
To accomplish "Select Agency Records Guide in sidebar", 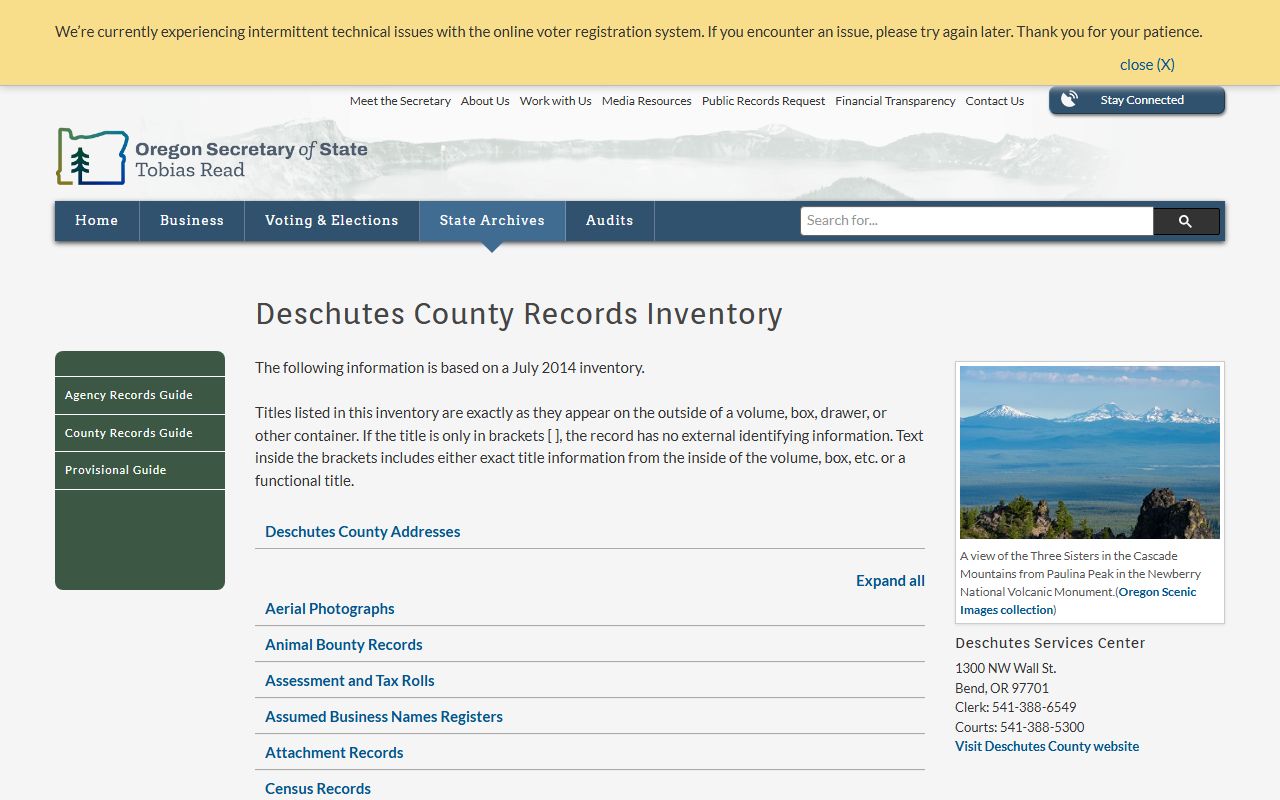I will [140, 395].
